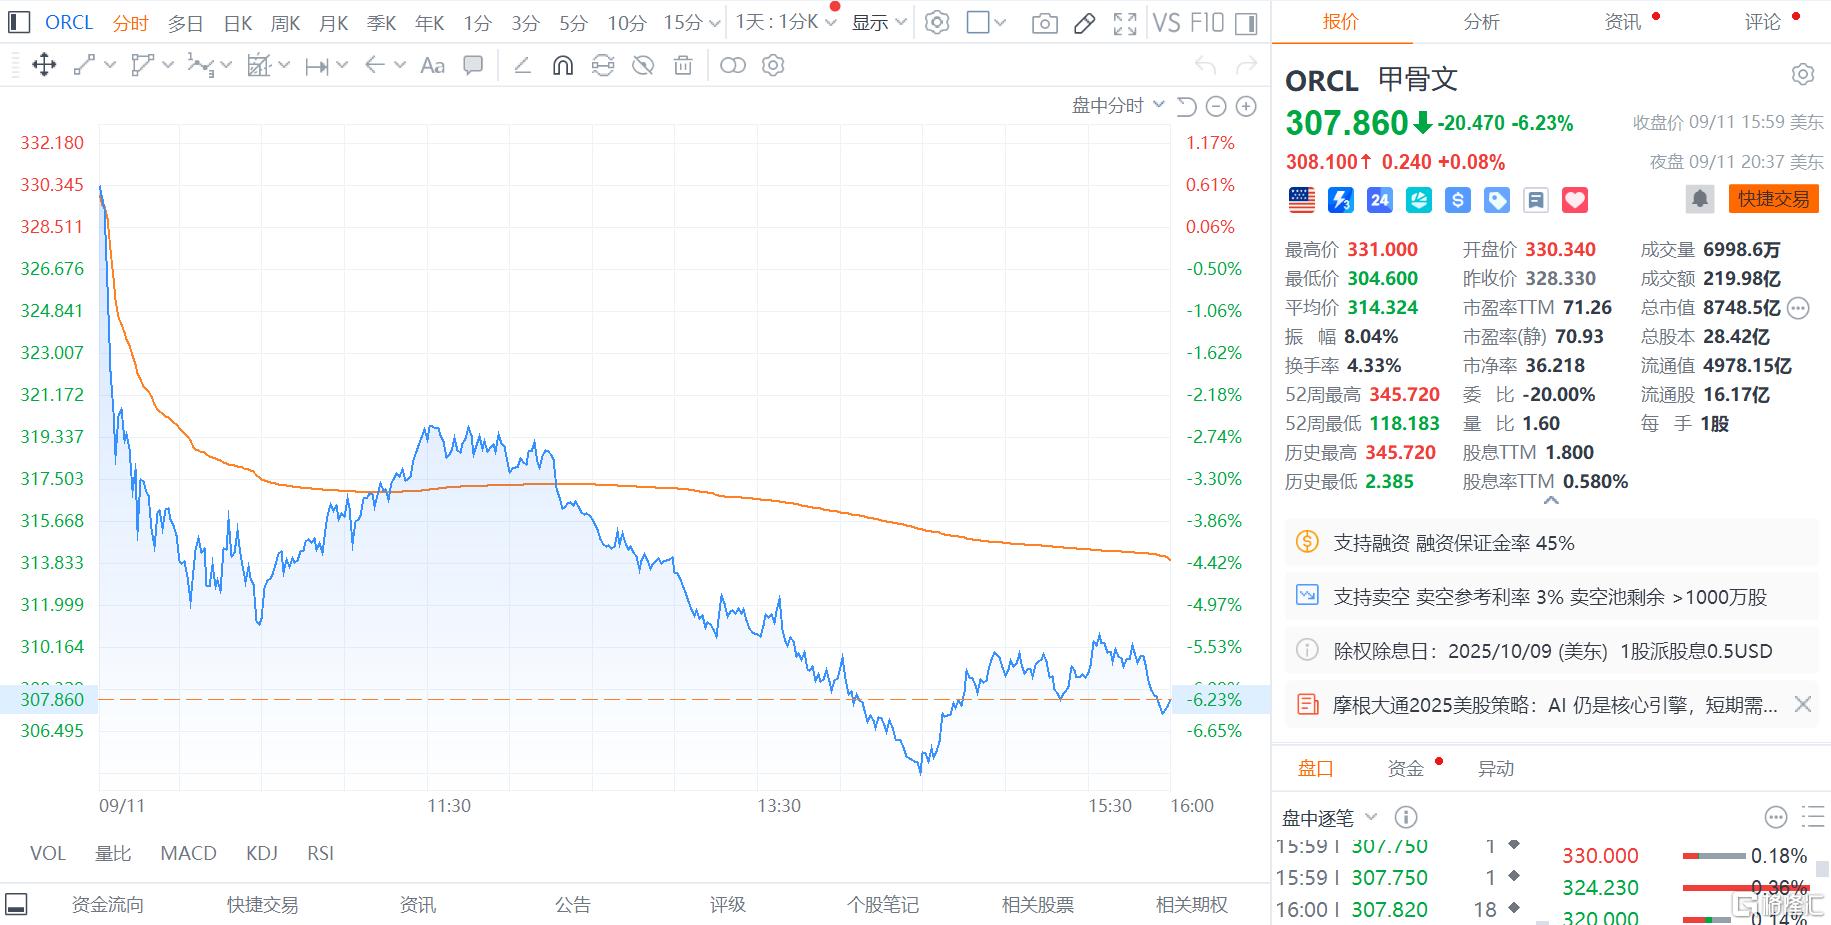
Task: Open the 显示 display dropdown
Action: tap(879, 22)
